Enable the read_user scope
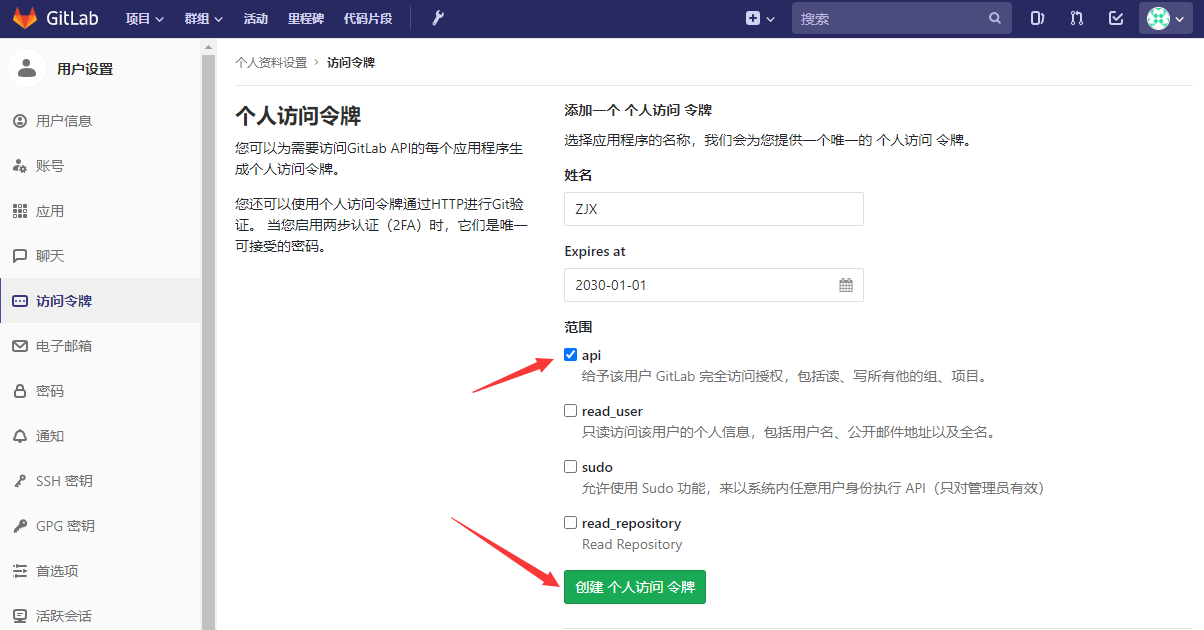The width and height of the screenshot is (1204, 630). 570,410
